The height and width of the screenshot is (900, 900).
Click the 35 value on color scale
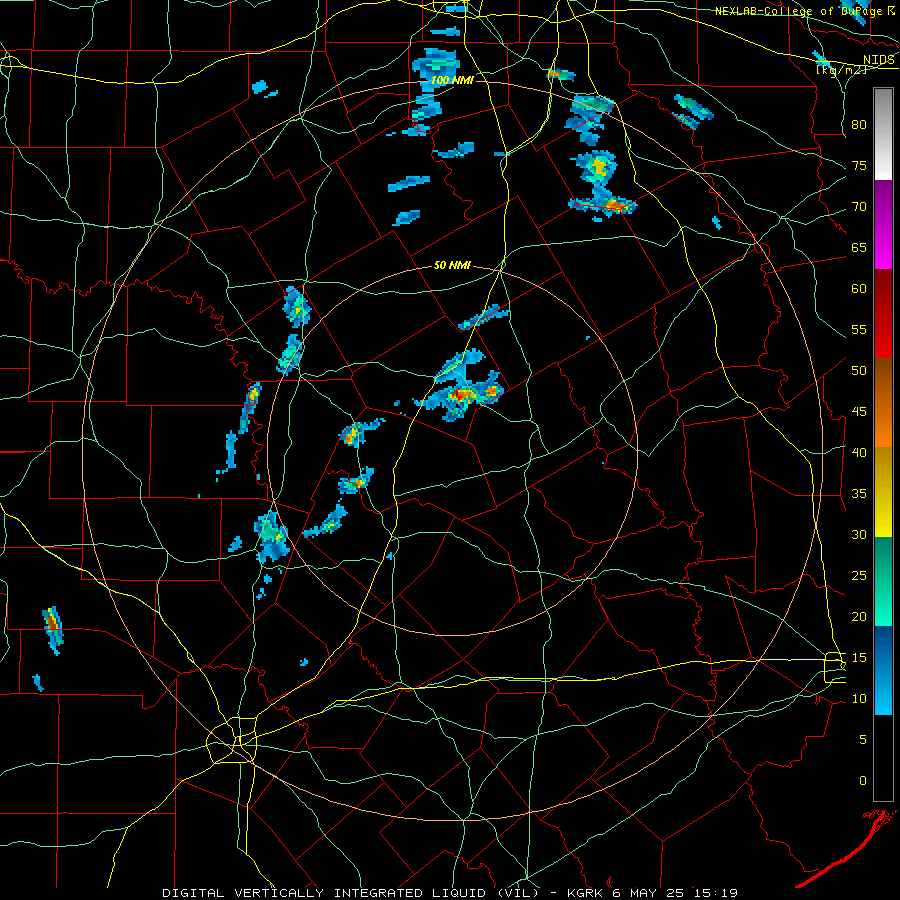[859, 494]
